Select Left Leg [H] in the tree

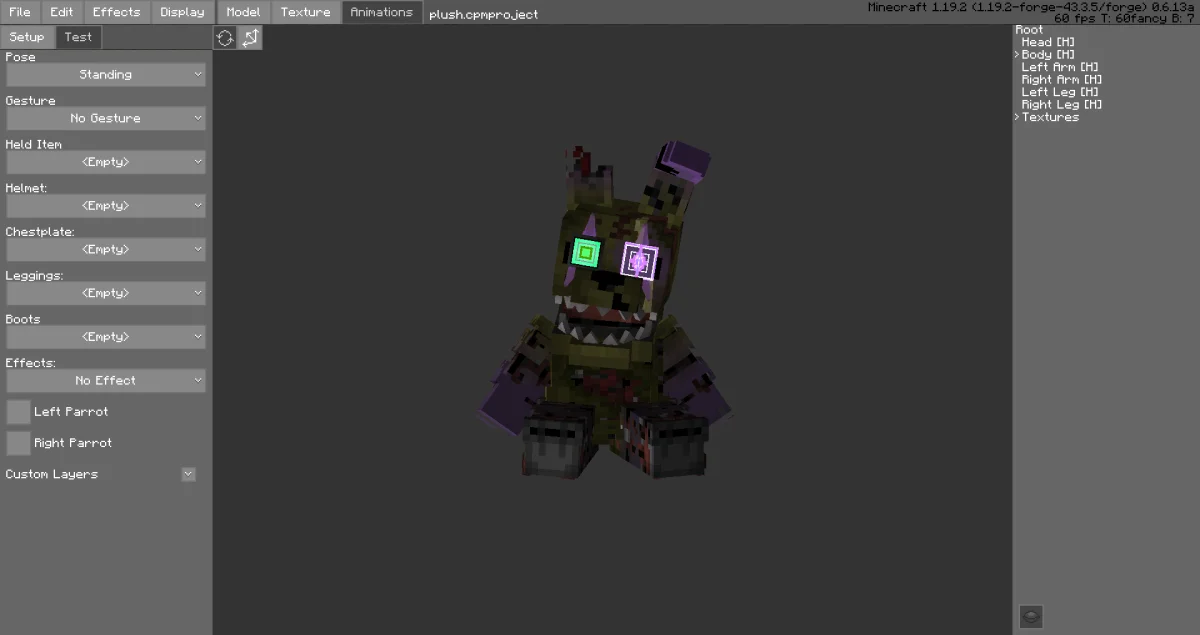1060,92
